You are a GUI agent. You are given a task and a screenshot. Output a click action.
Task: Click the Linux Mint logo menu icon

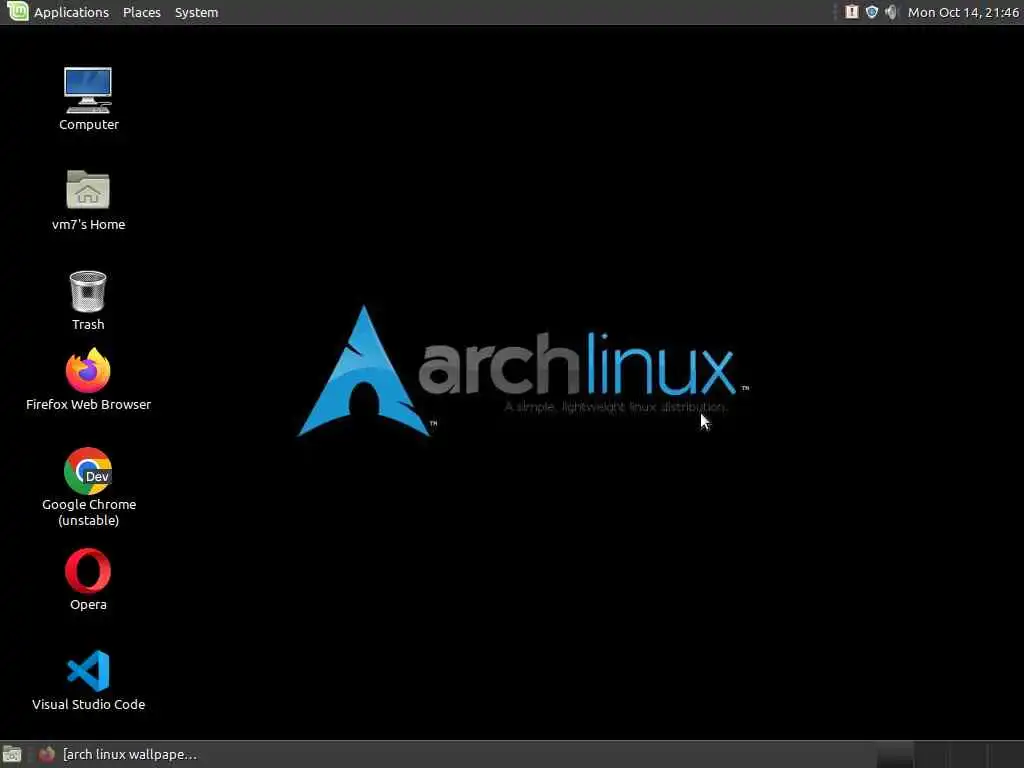[x=18, y=11]
